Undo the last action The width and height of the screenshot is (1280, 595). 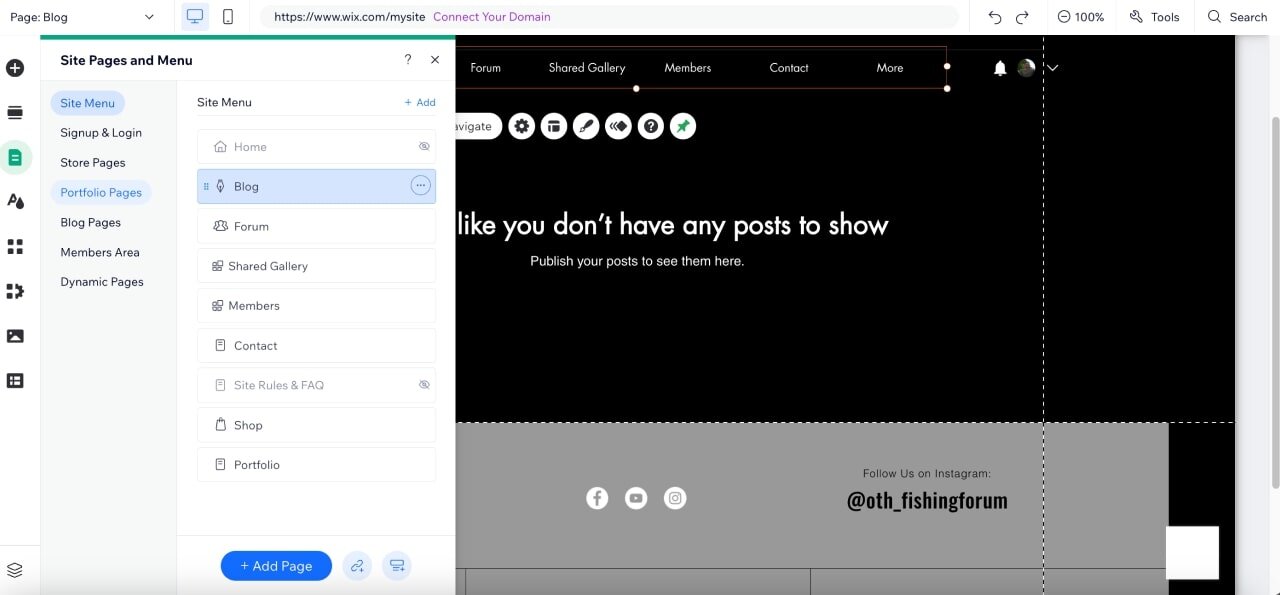(x=994, y=17)
